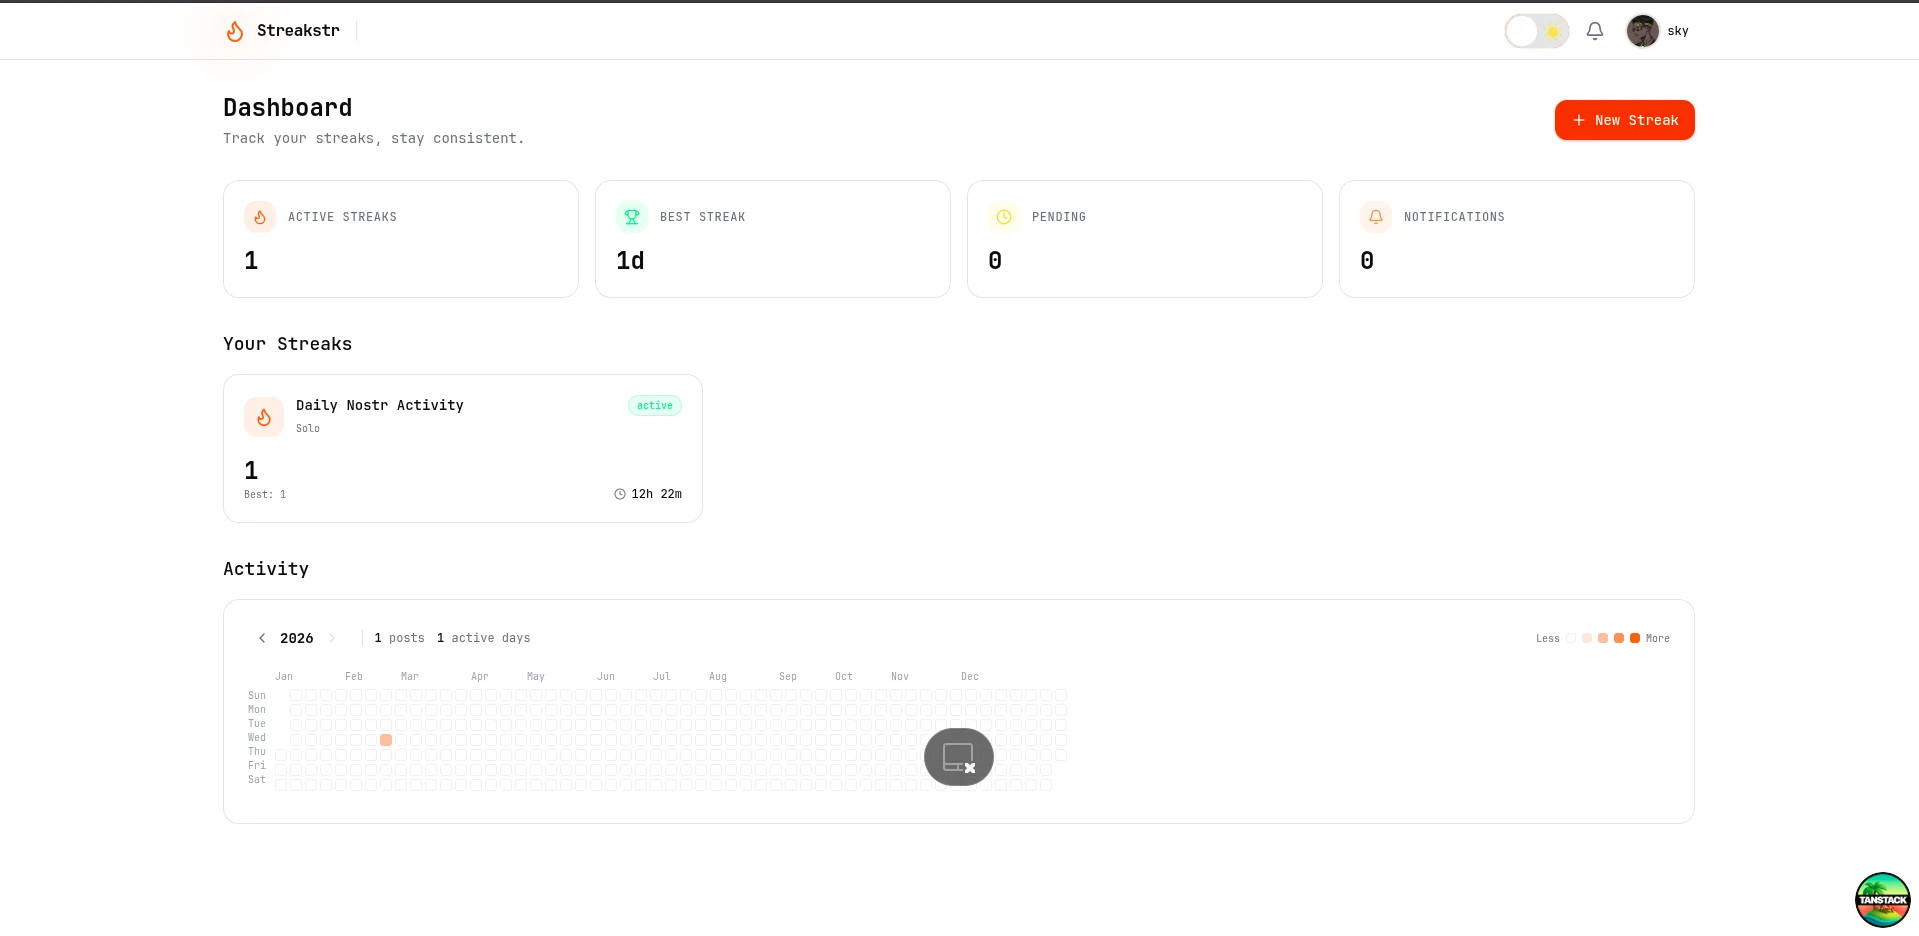Click the Best Streak trophy icon
Viewport: 1919px width, 936px height.
[632, 217]
